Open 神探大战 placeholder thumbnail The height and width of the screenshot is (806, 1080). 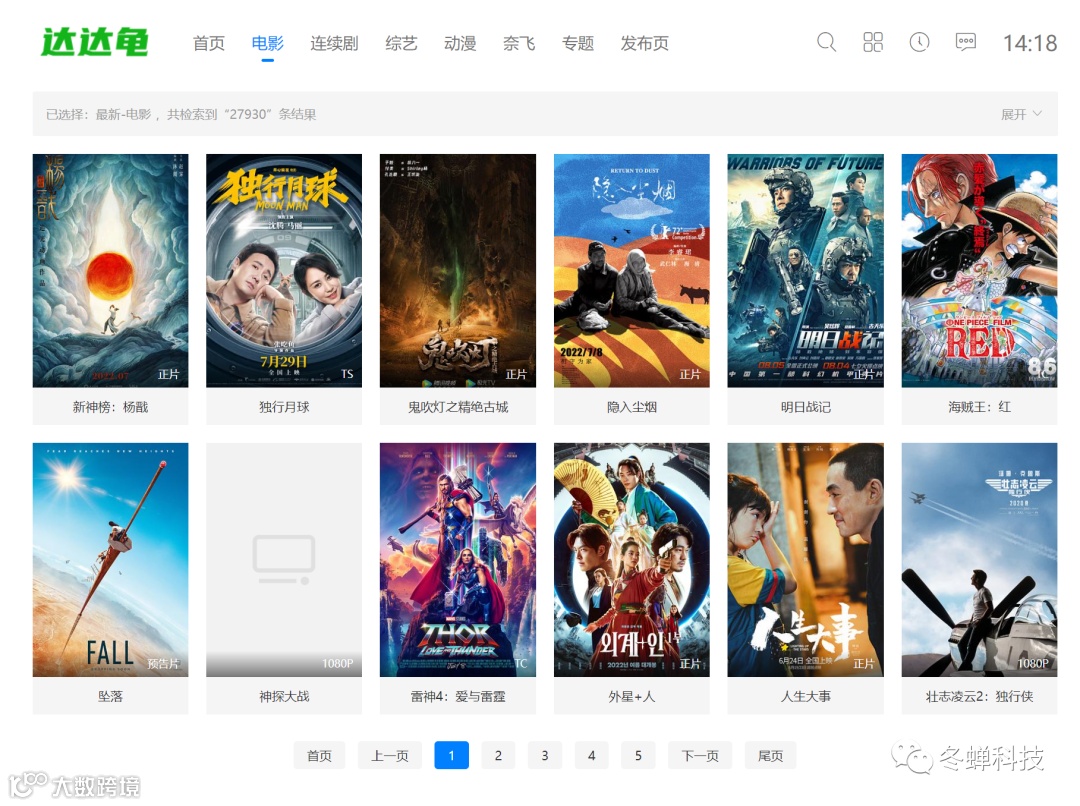(284, 559)
